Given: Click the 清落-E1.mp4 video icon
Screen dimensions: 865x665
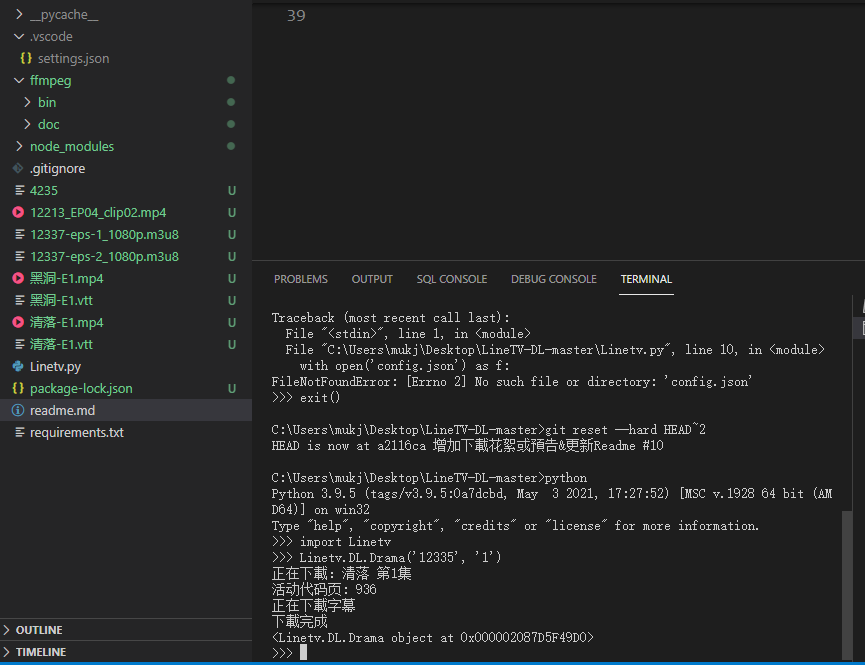Looking at the screenshot, I should pyautogui.click(x=18, y=322).
